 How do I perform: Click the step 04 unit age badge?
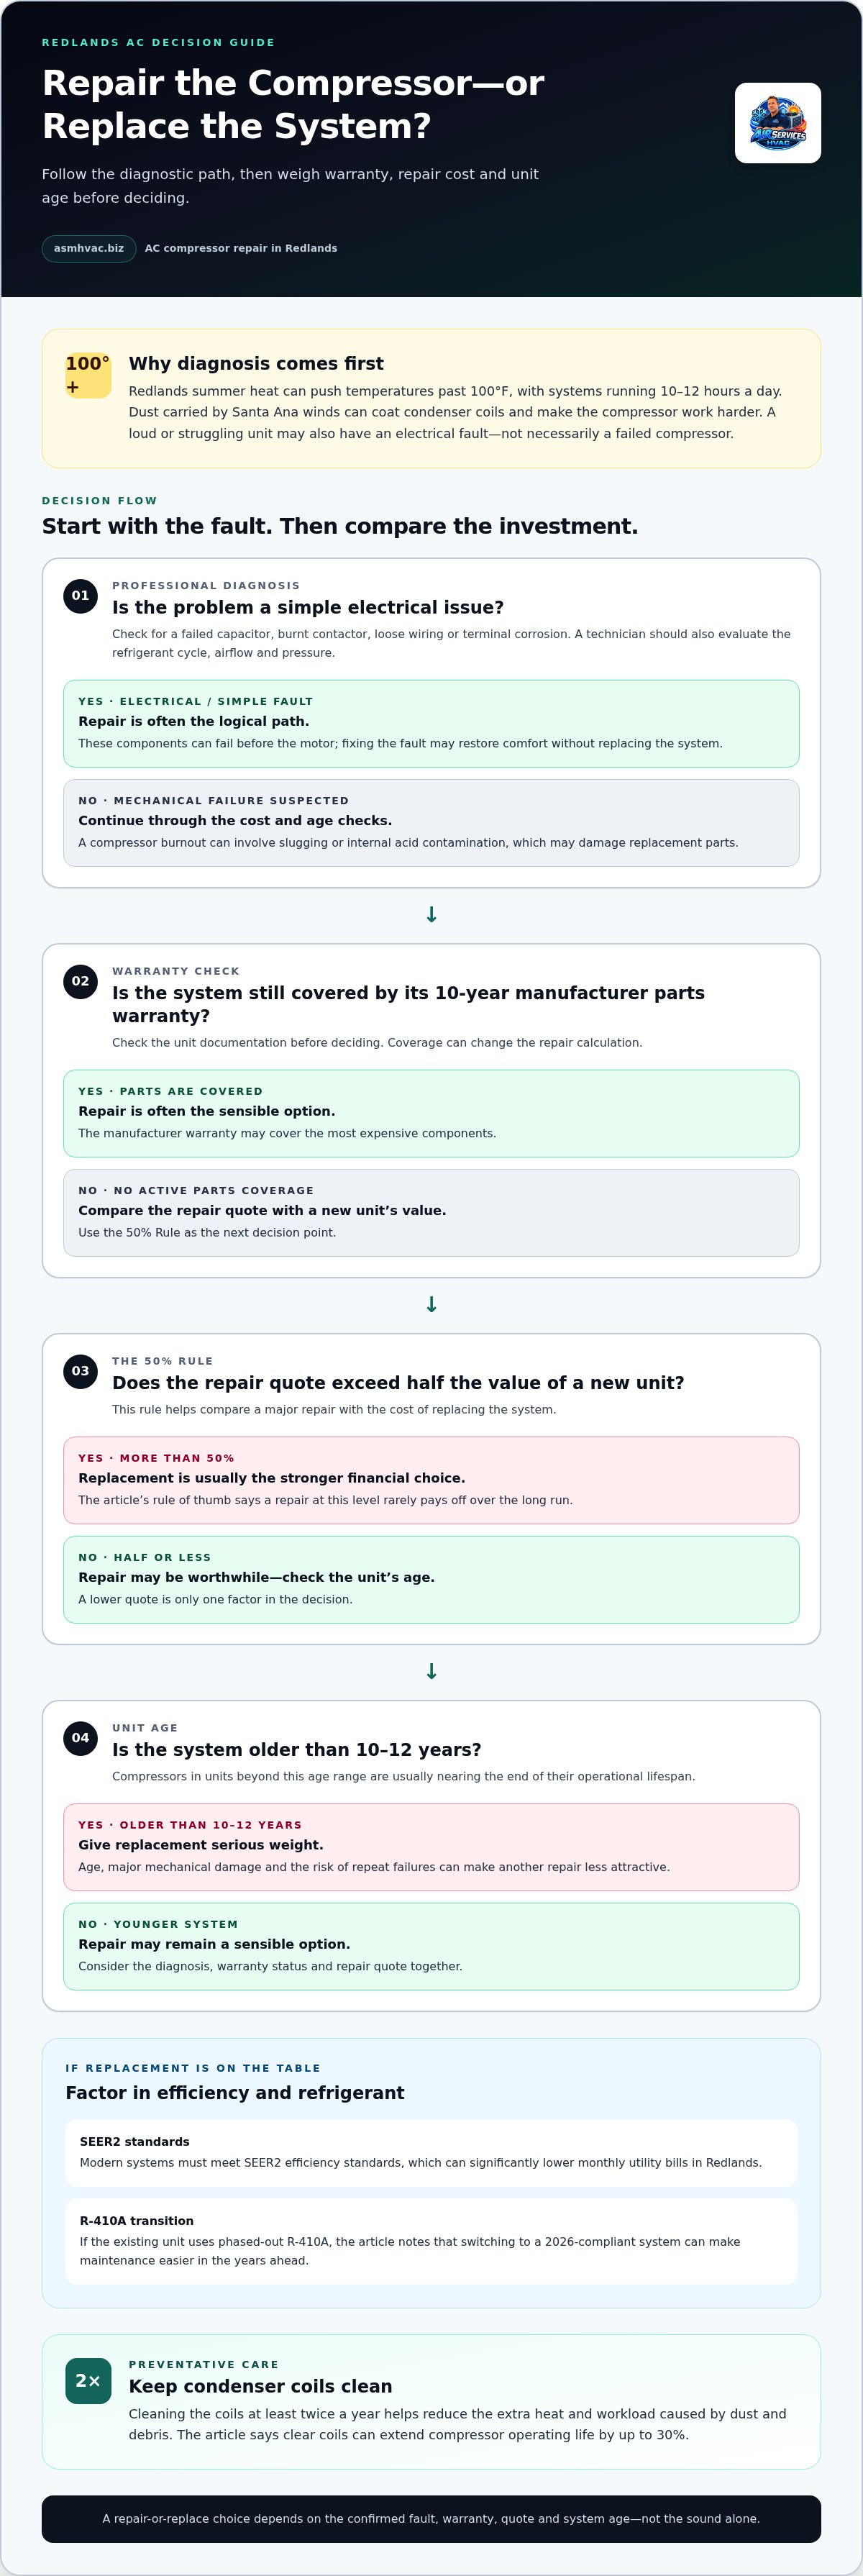(80, 1738)
